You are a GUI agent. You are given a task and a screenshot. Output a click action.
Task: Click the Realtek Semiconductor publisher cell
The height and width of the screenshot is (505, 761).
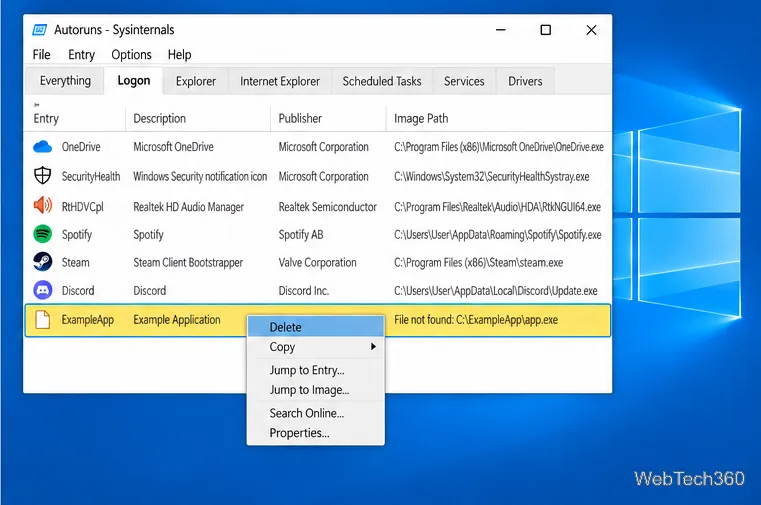[x=328, y=207]
